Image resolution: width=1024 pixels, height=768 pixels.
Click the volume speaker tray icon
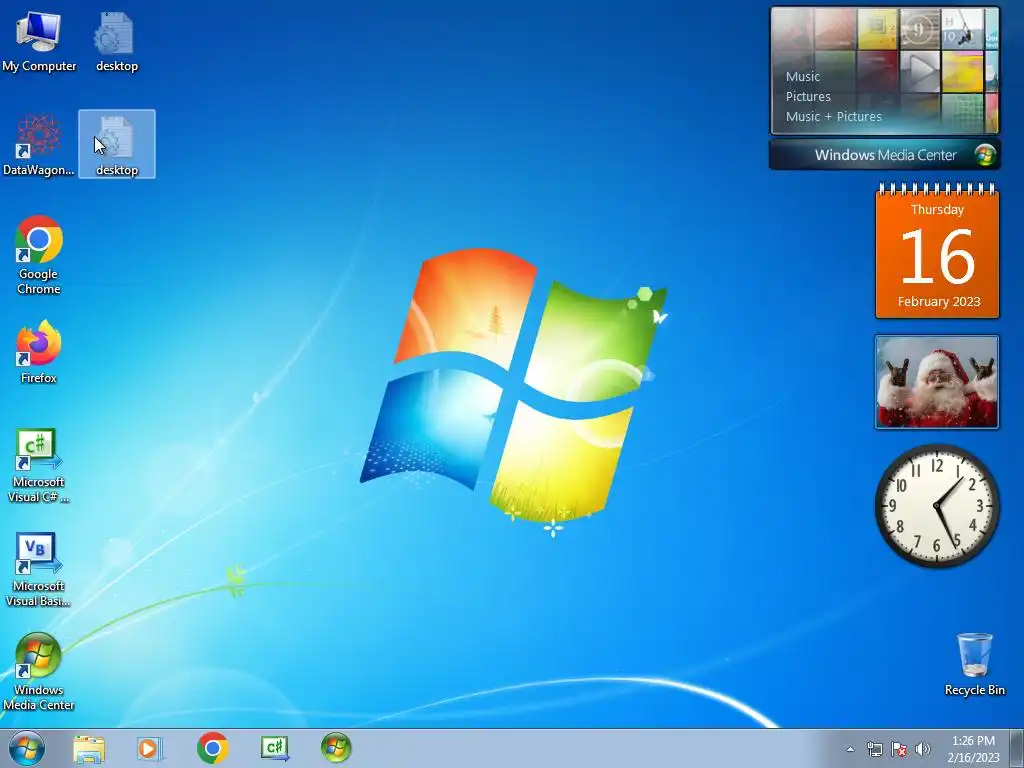[x=923, y=749]
